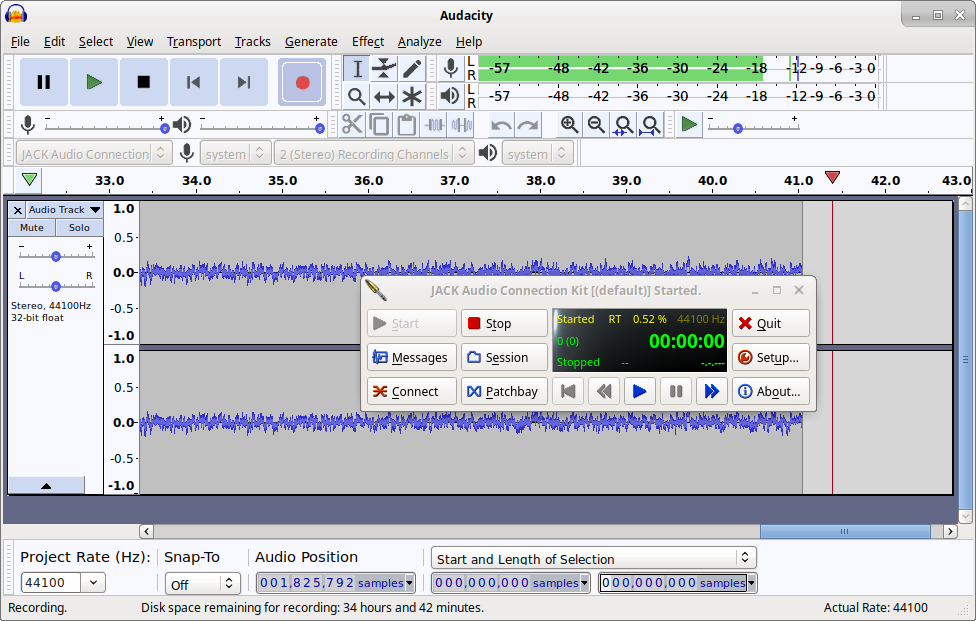This screenshot has width=976, height=621.
Task: Click the Undo arrow icon
Action: 501,125
